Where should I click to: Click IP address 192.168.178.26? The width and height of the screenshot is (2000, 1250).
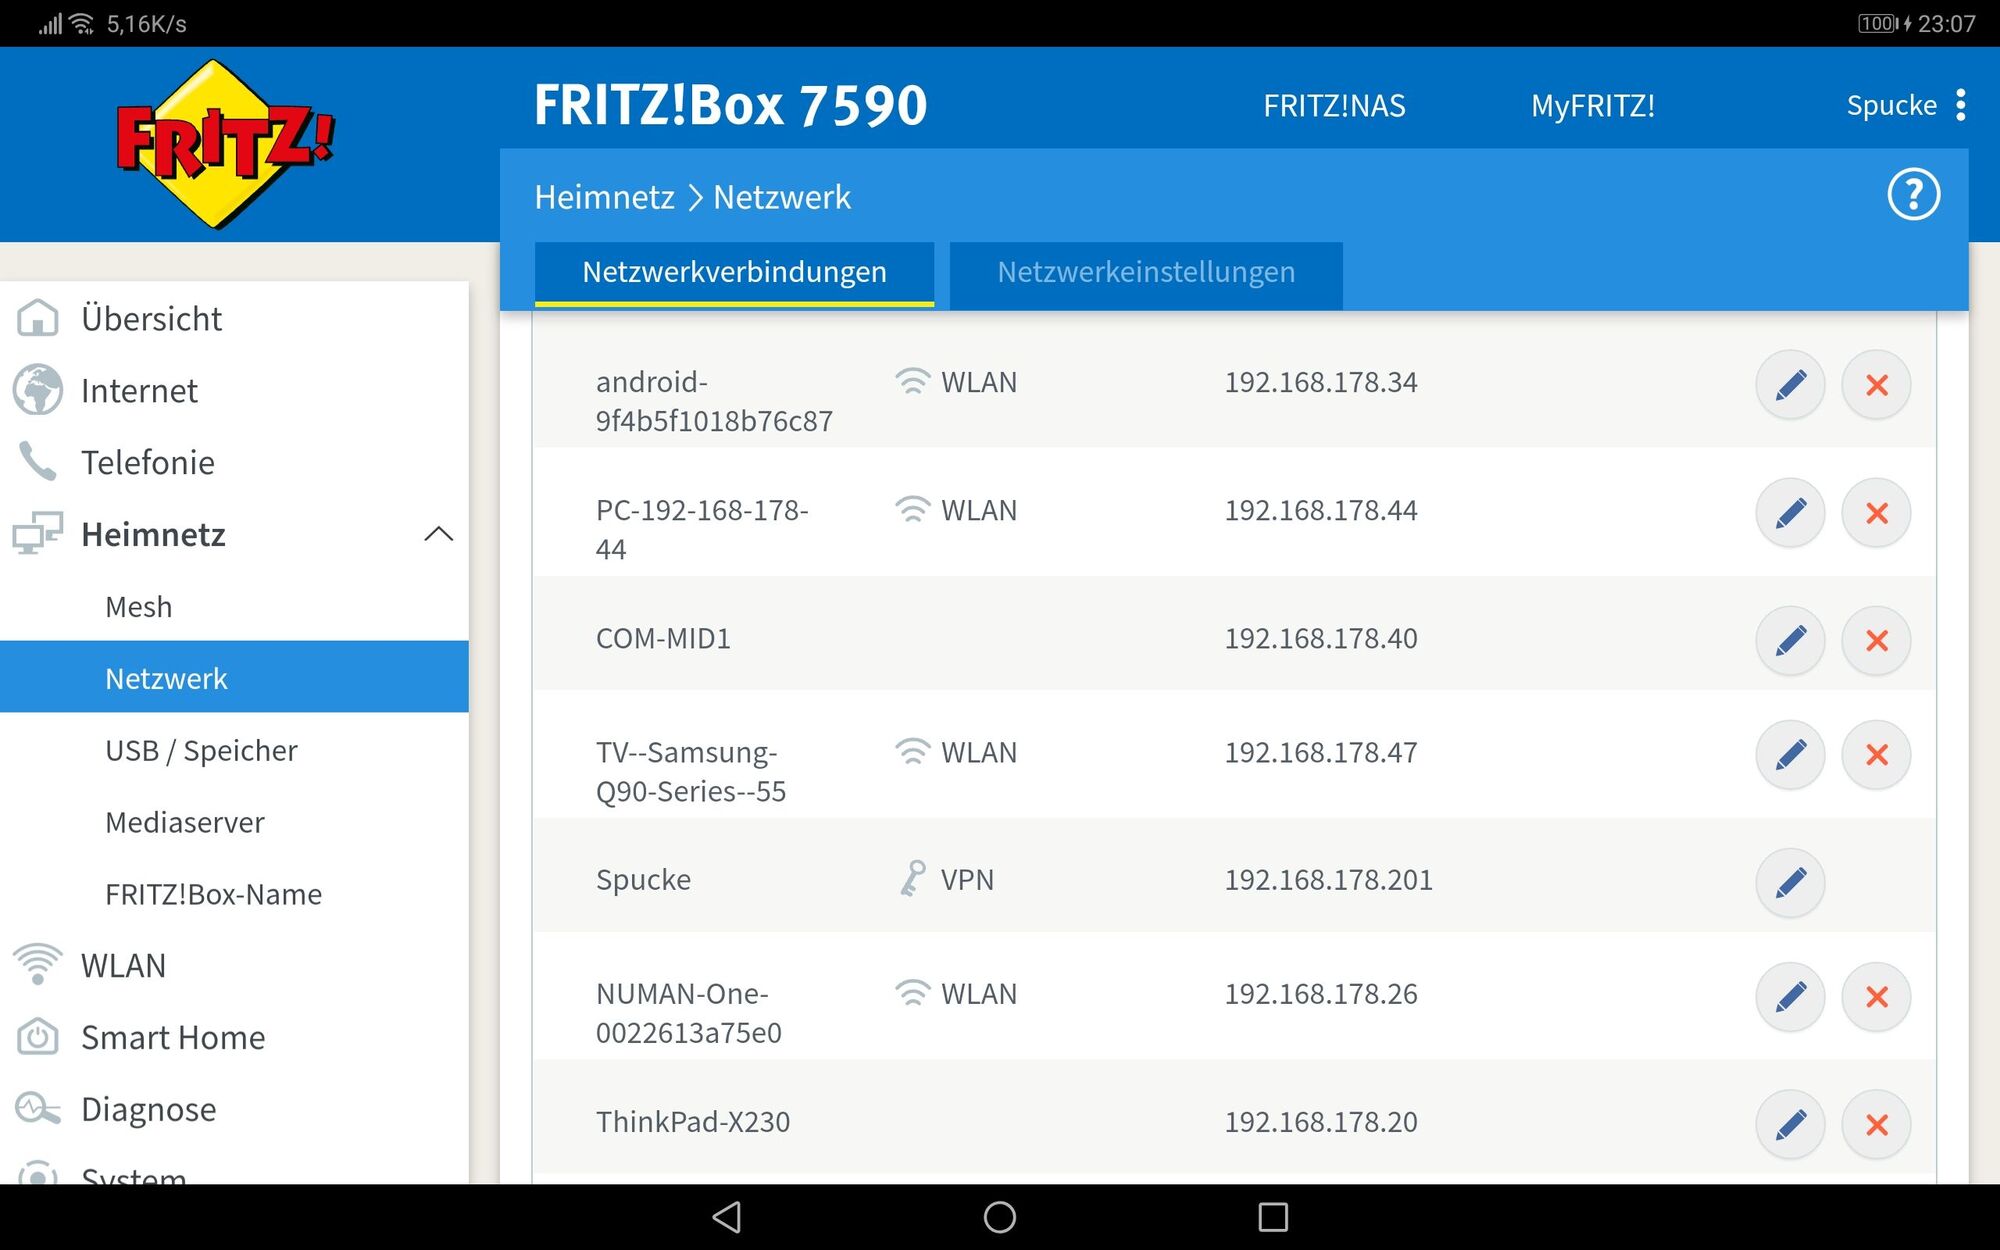(x=1321, y=994)
